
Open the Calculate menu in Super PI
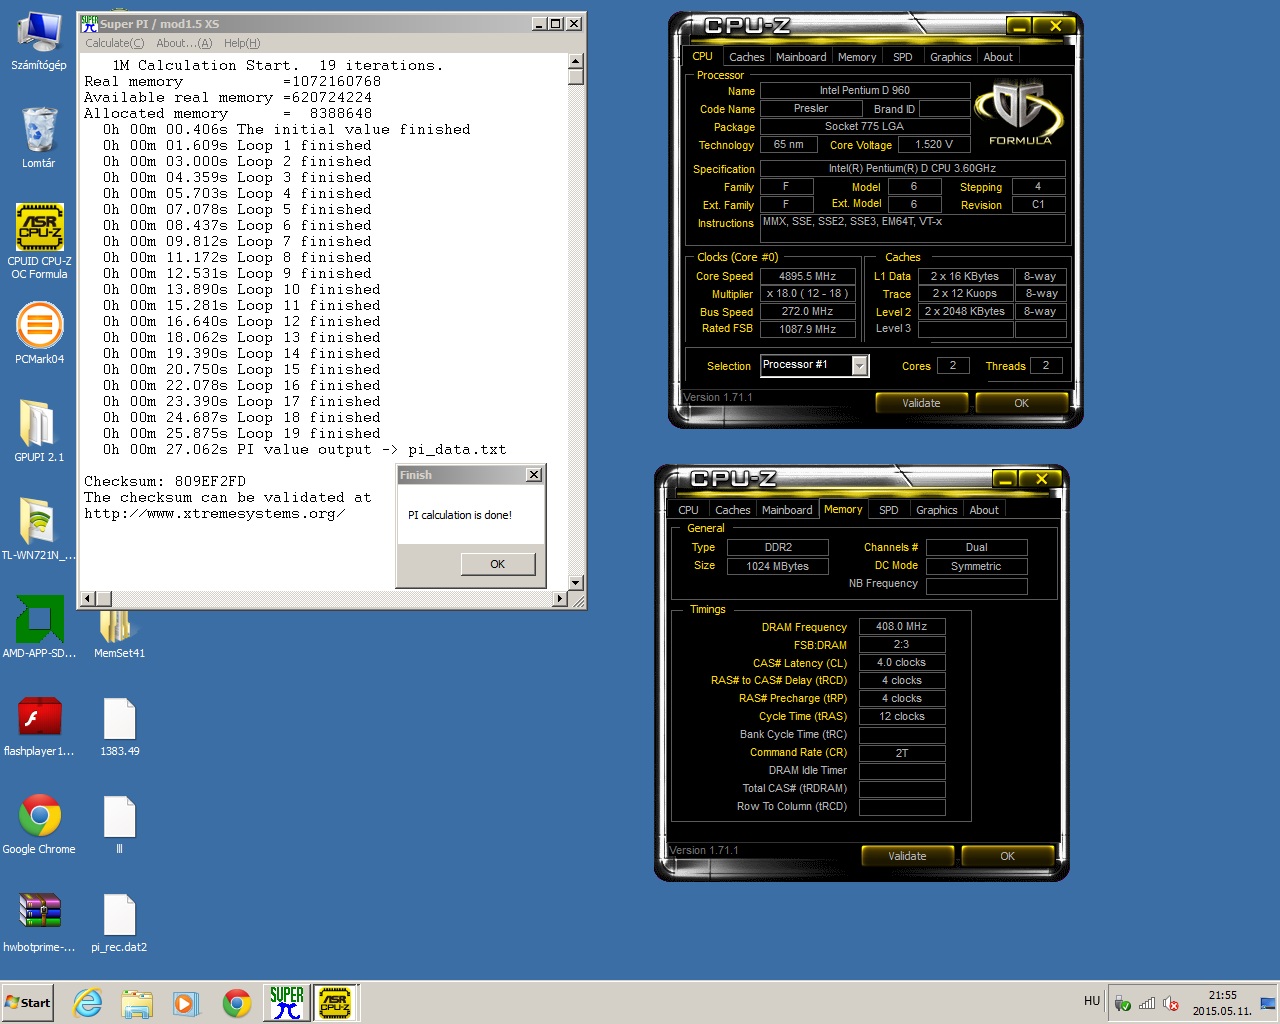(114, 43)
